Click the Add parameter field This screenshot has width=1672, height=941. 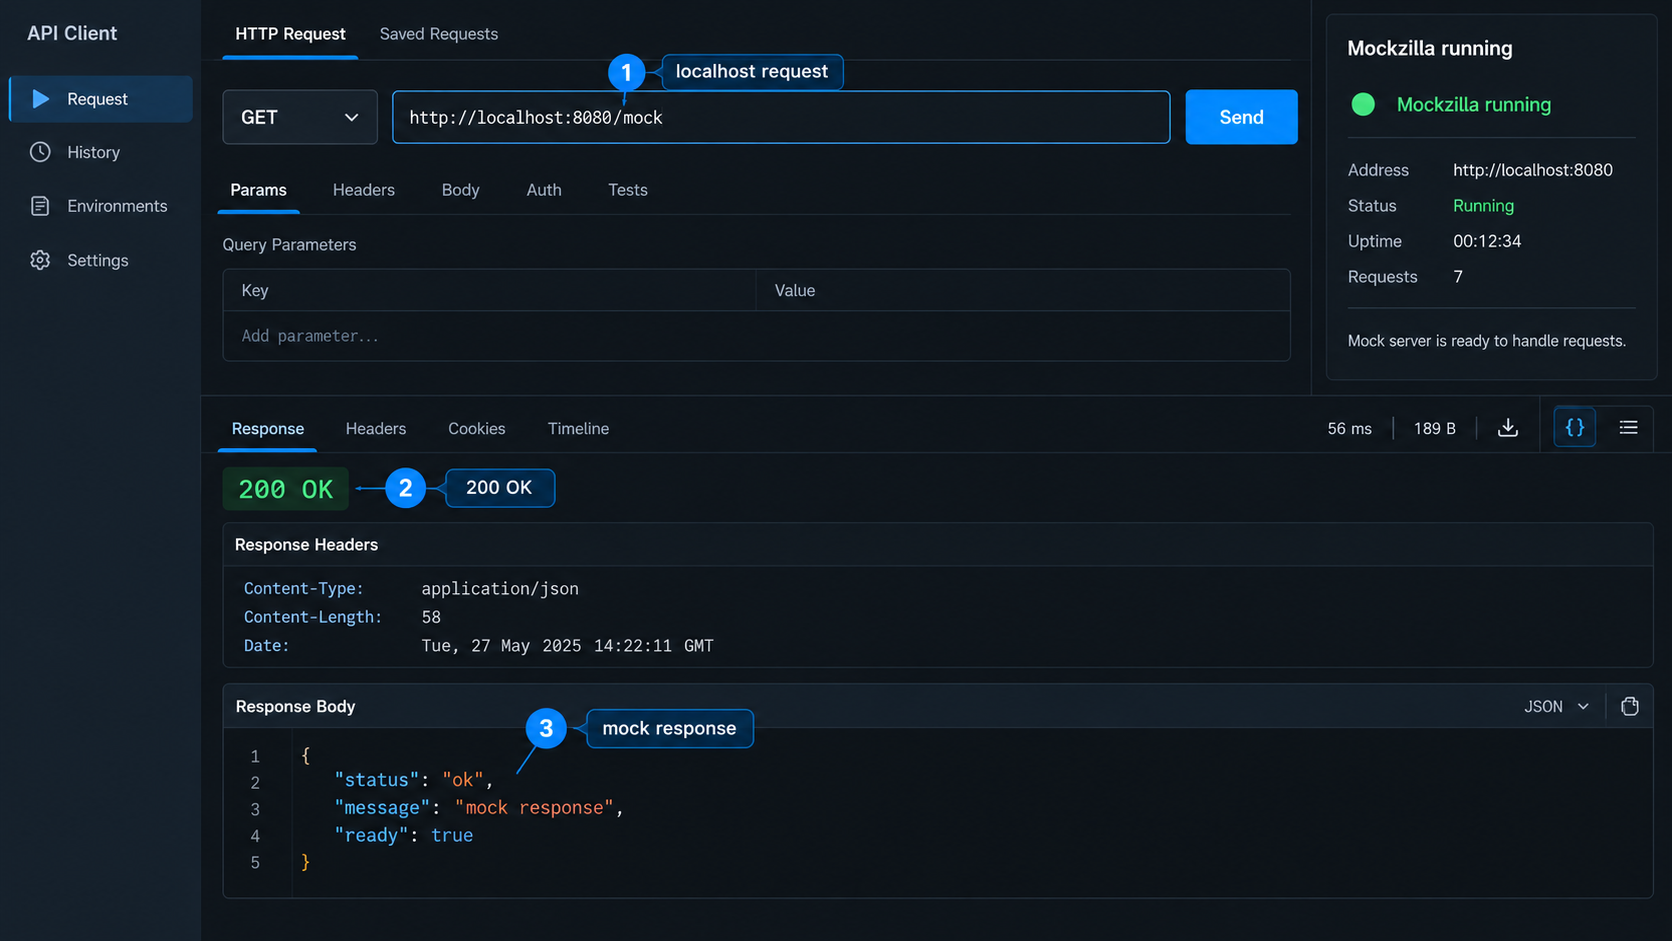(756, 336)
